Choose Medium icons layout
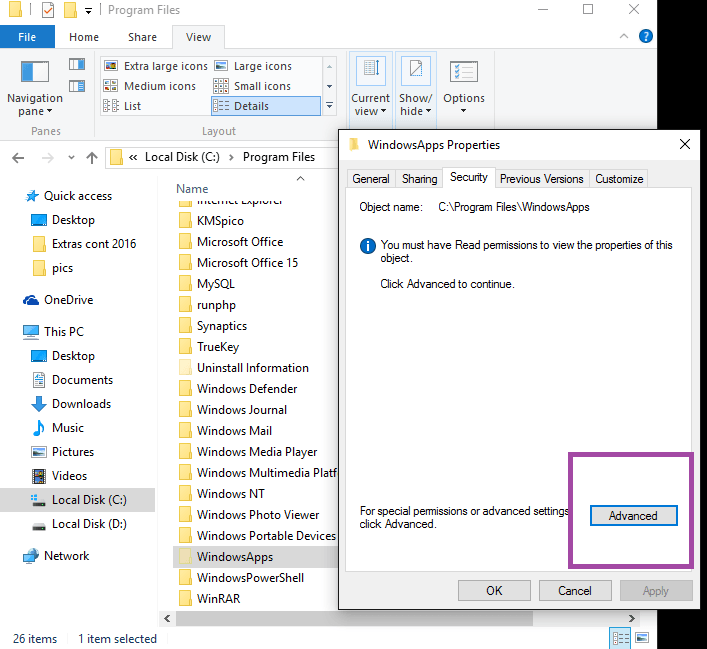This screenshot has width=707, height=649. pos(150,86)
